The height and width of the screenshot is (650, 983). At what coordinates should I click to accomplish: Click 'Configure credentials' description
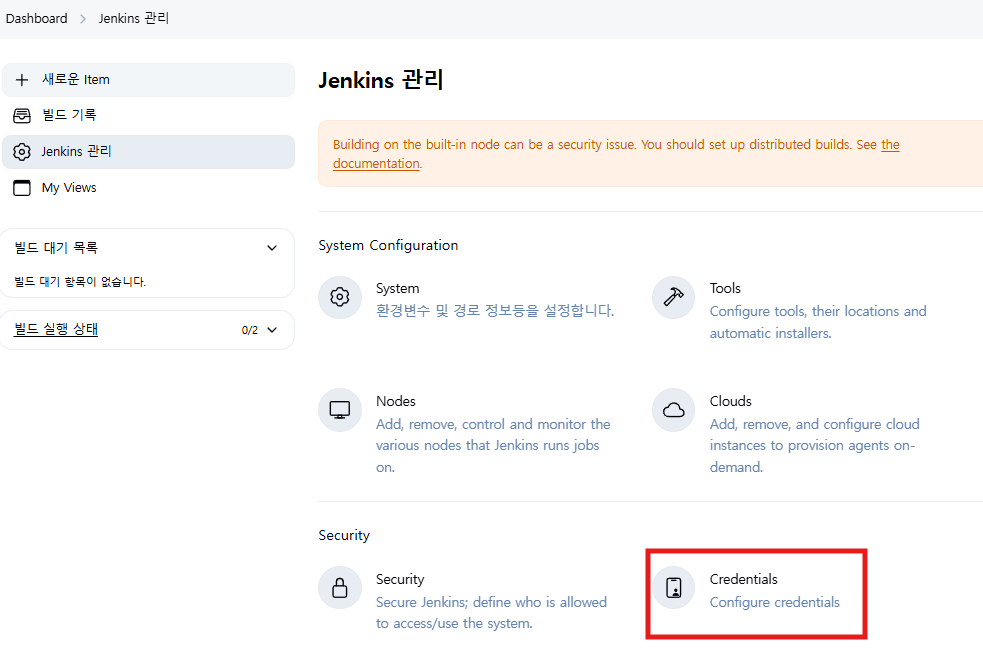tap(774, 602)
